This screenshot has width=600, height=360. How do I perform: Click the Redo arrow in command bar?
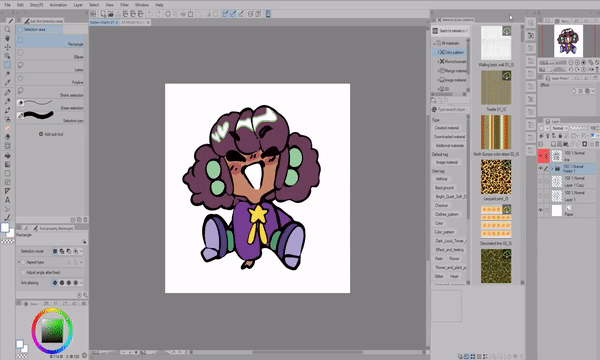tap(158, 14)
